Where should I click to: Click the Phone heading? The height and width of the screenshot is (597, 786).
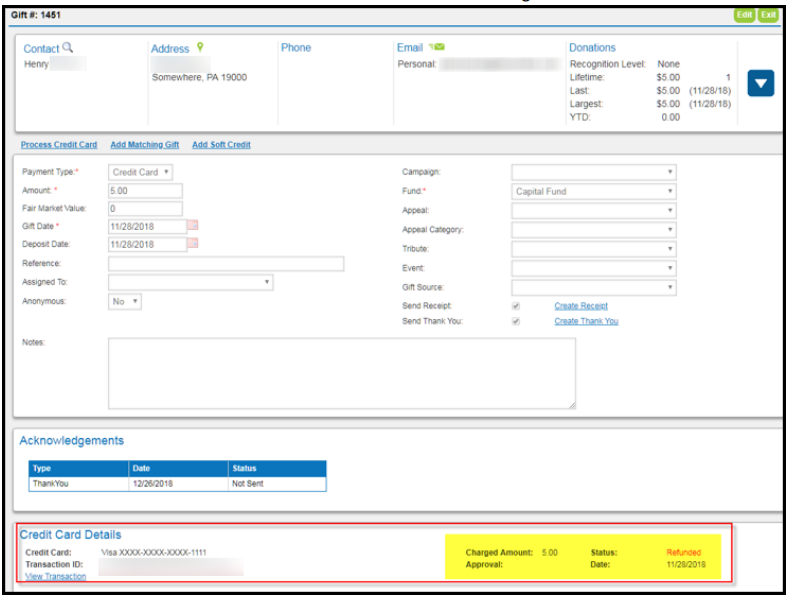click(296, 48)
